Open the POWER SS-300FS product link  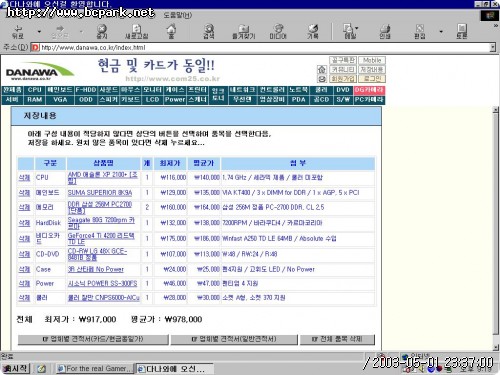(102, 283)
